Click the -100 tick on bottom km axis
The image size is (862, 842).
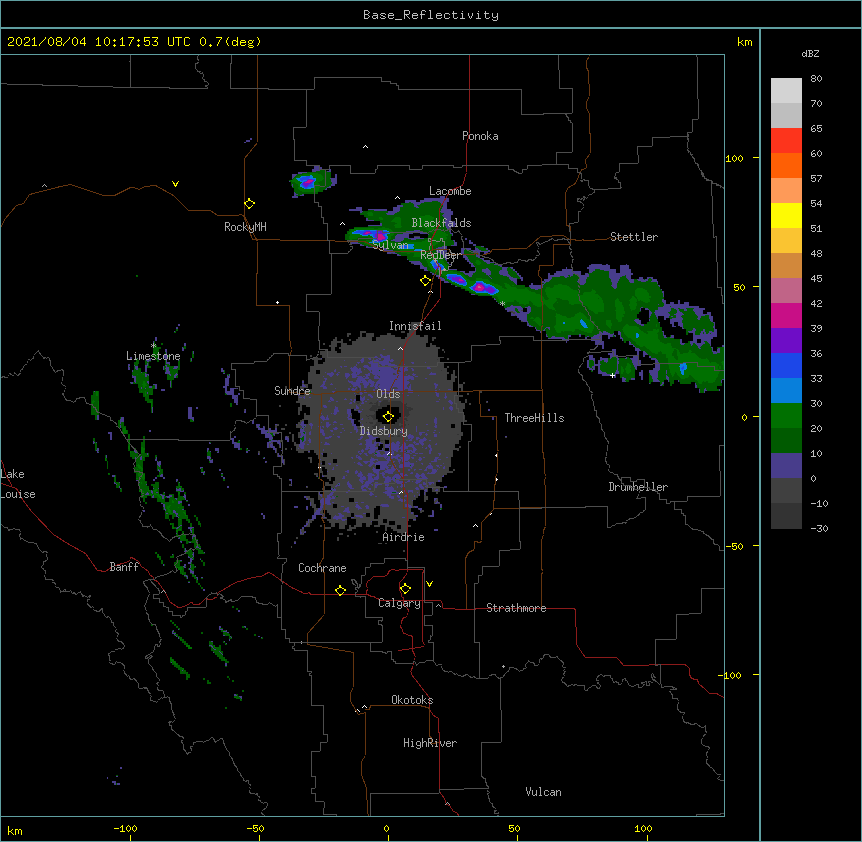125,829
